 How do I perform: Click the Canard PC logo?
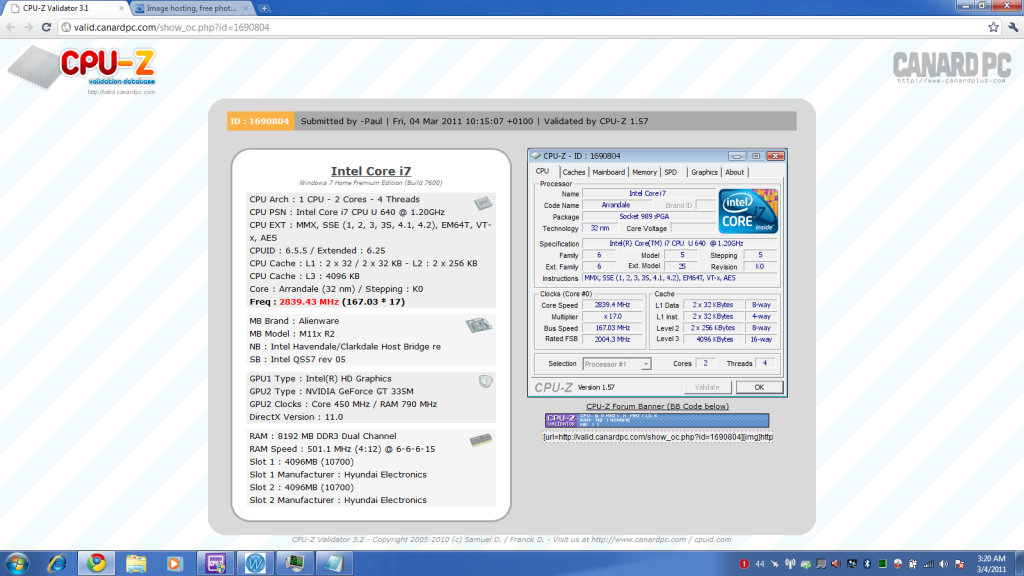tap(952, 67)
